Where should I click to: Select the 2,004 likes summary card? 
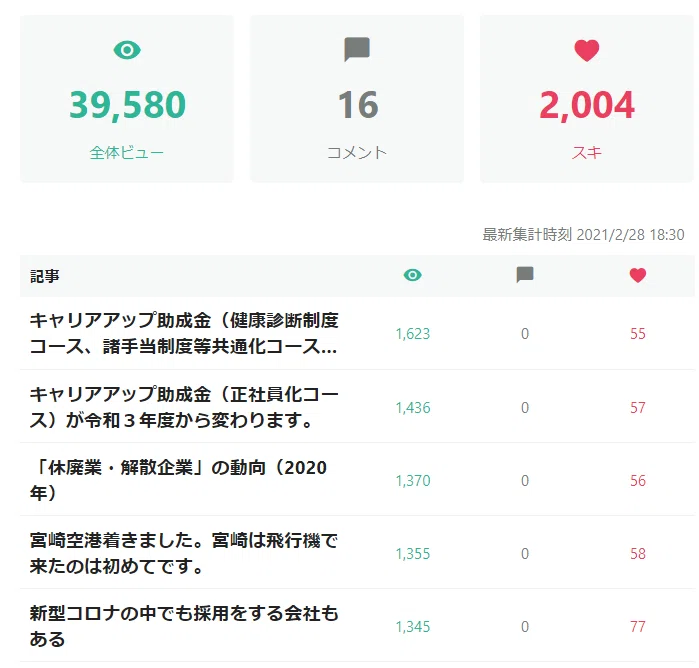click(587, 99)
